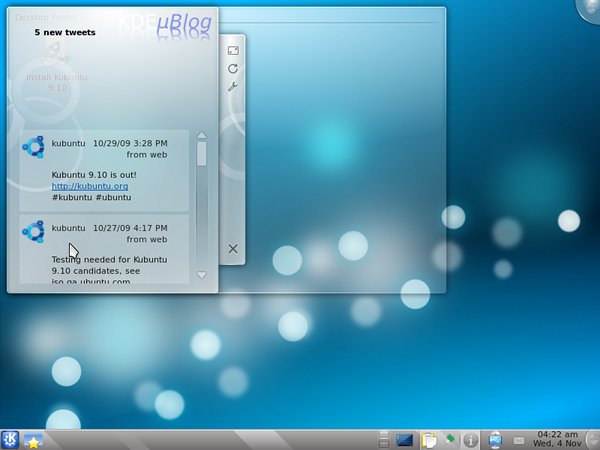Click the scroll down arrow of tweet list

tap(202, 275)
